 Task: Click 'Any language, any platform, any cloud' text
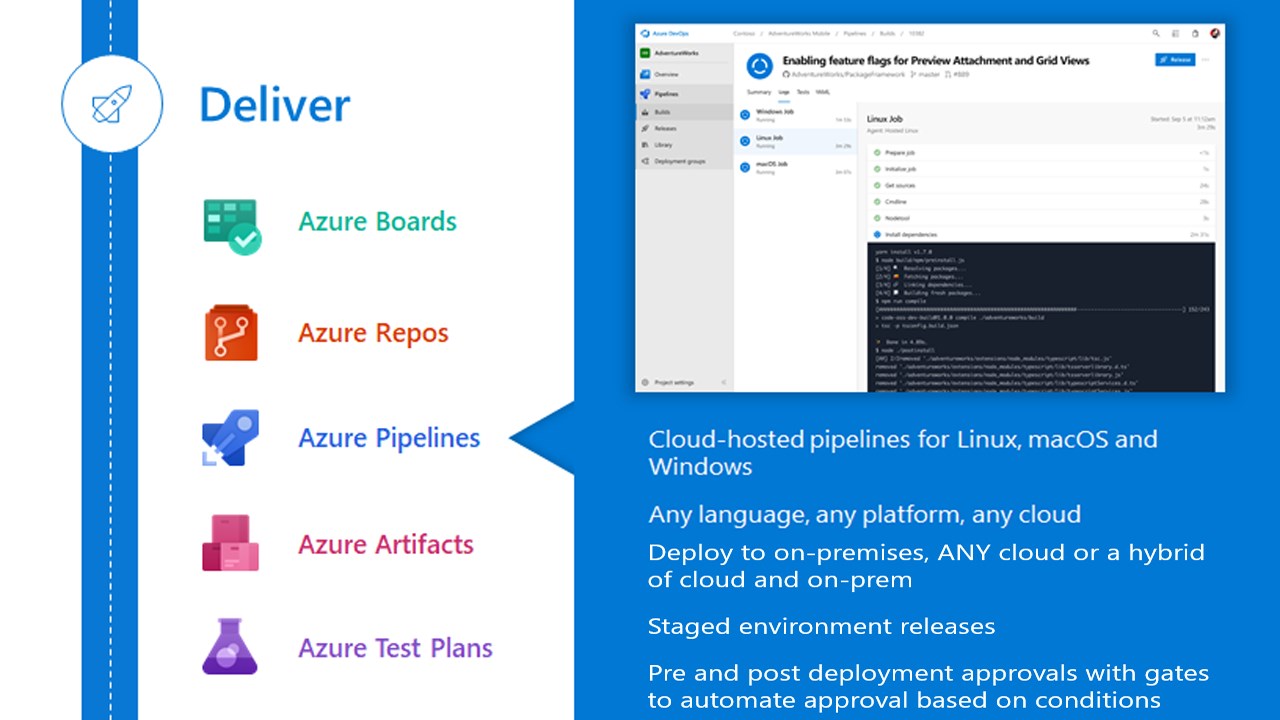point(864,516)
